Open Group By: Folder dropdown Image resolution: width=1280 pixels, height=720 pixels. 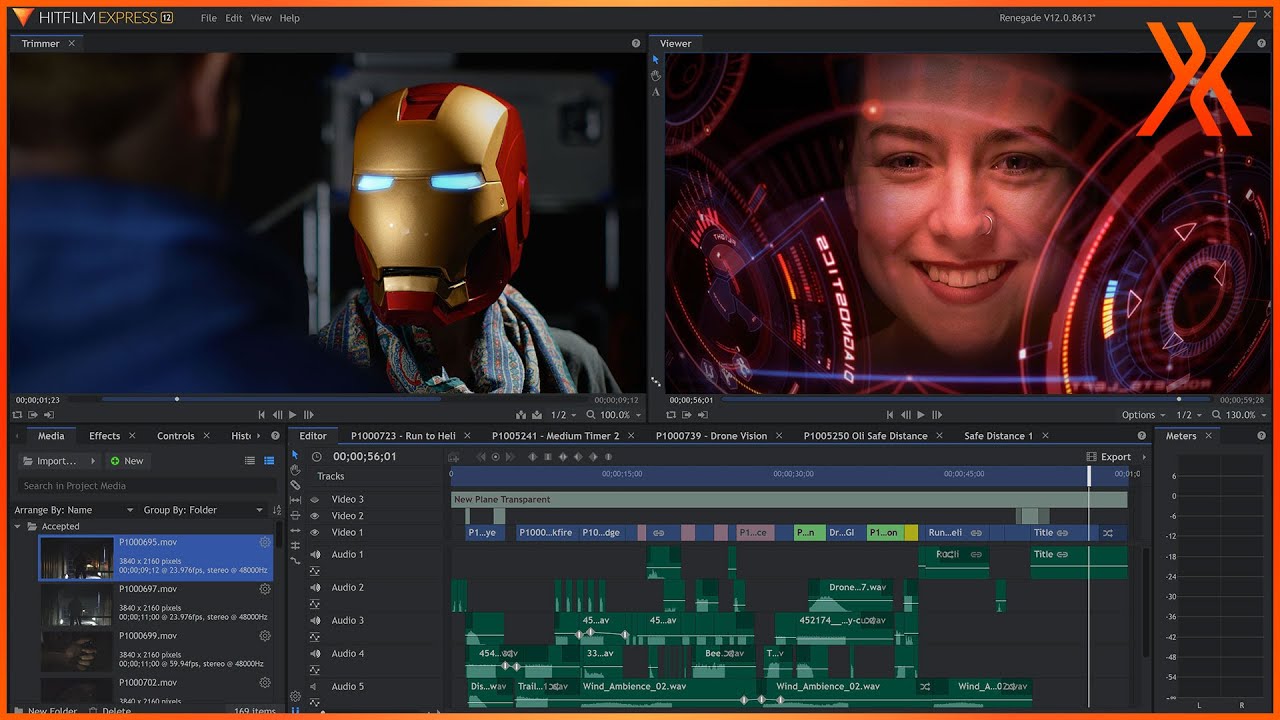coord(203,510)
